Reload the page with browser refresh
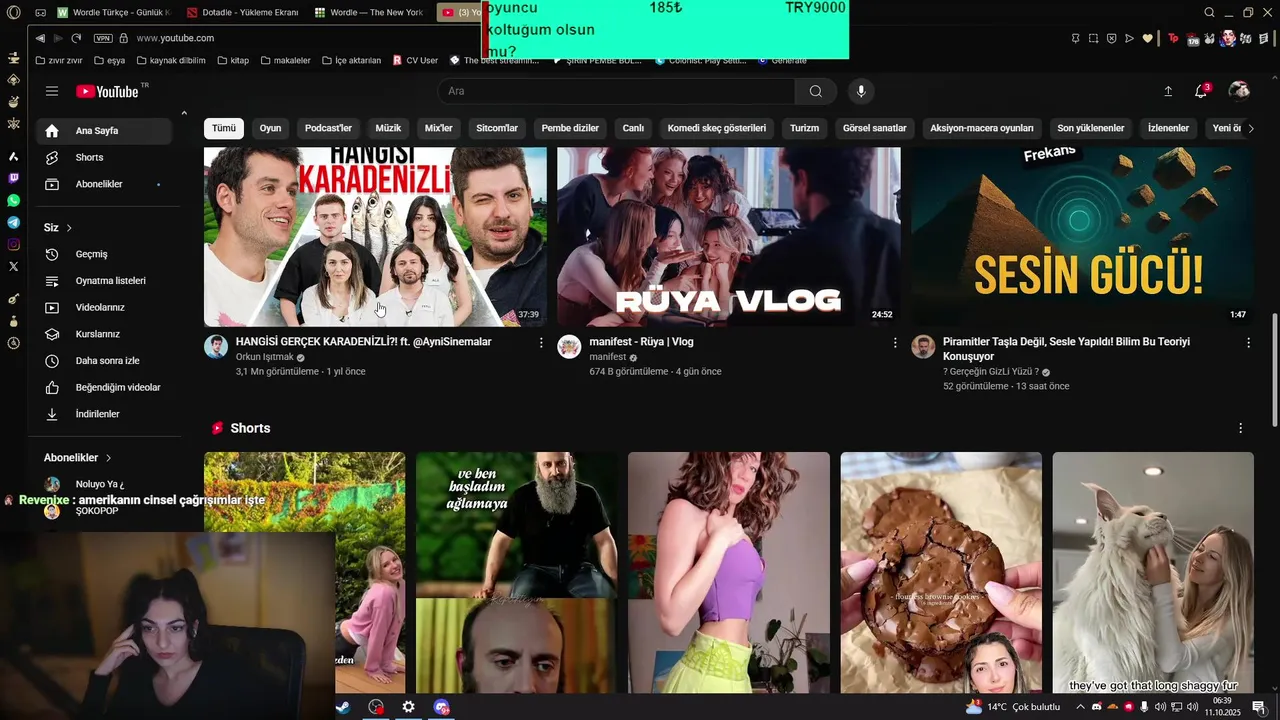This screenshot has width=1280, height=720. click(x=76, y=38)
